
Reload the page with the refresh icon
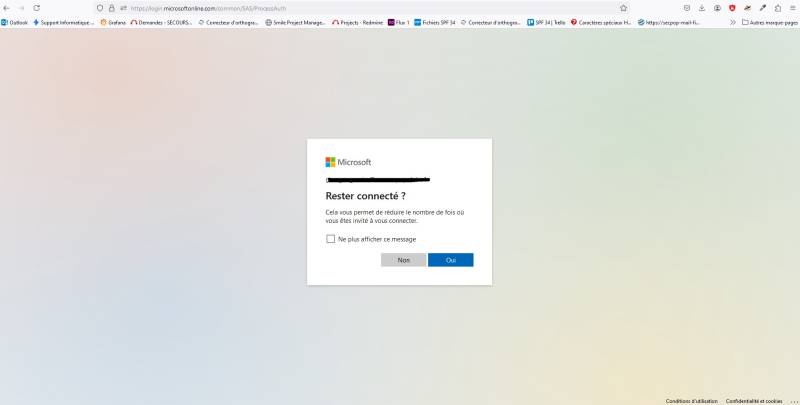(37, 8)
